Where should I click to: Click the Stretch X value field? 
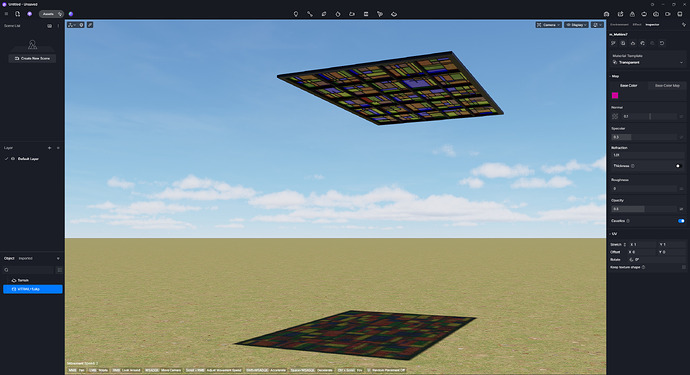pyautogui.click(x=643, y=244)
